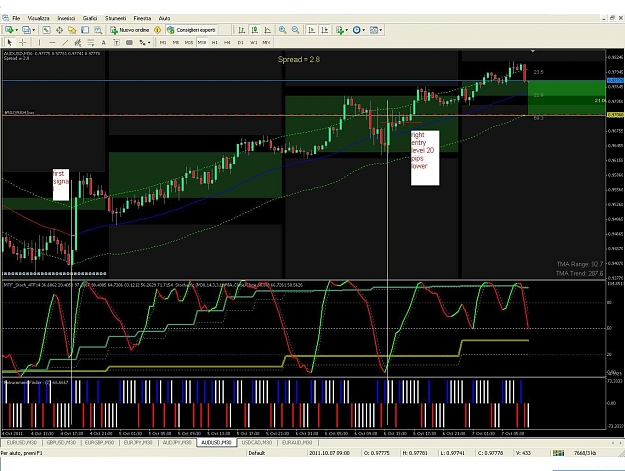Open the indicators list icon
Viewport: 625px width, 471px height.
[x=340, y=30]
